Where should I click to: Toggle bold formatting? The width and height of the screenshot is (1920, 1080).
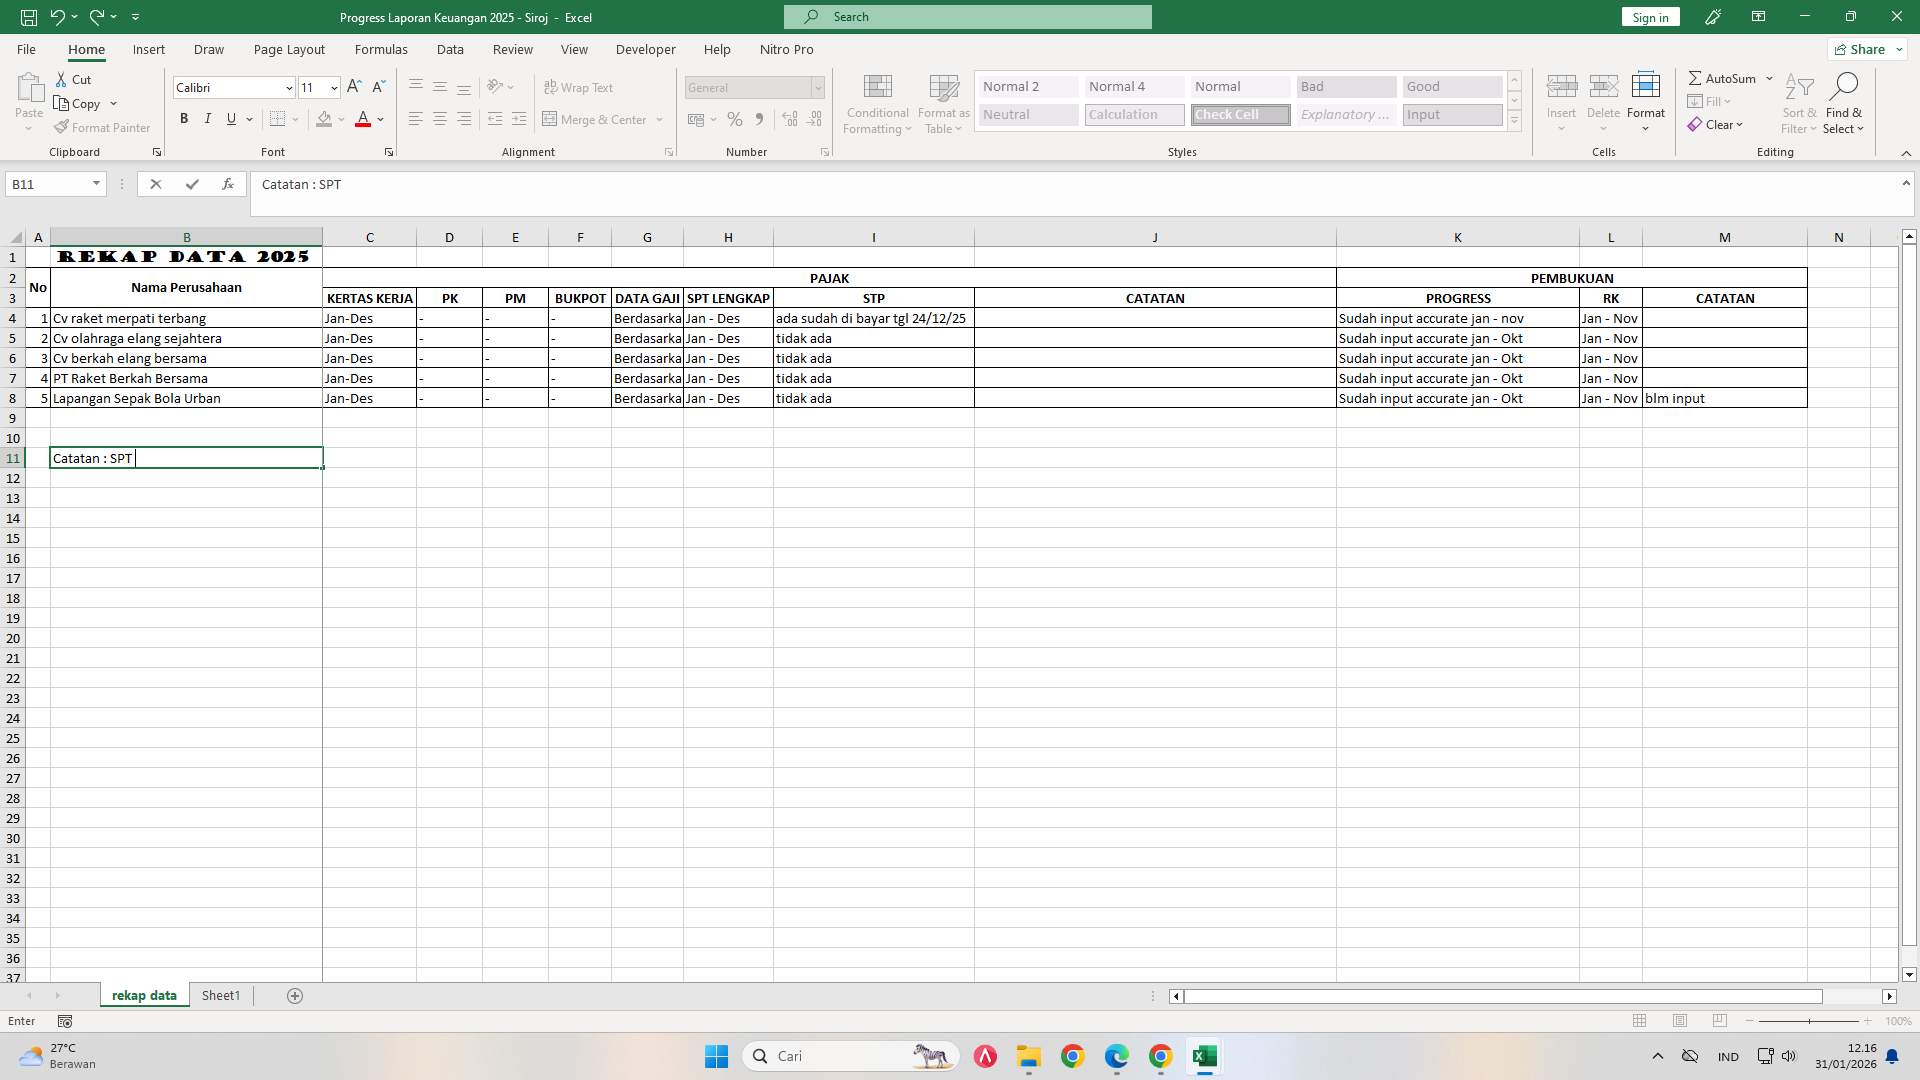183,118
